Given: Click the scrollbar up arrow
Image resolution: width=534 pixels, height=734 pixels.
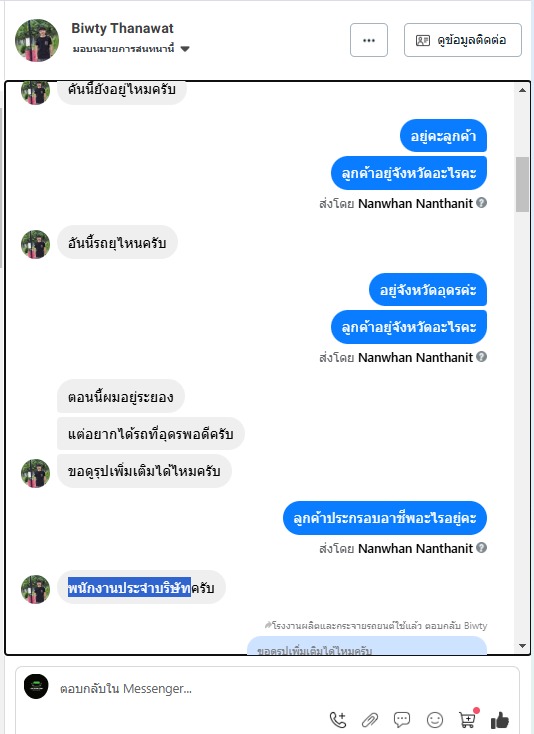Looking at the screenshot, I should click(x=522, y=90).
